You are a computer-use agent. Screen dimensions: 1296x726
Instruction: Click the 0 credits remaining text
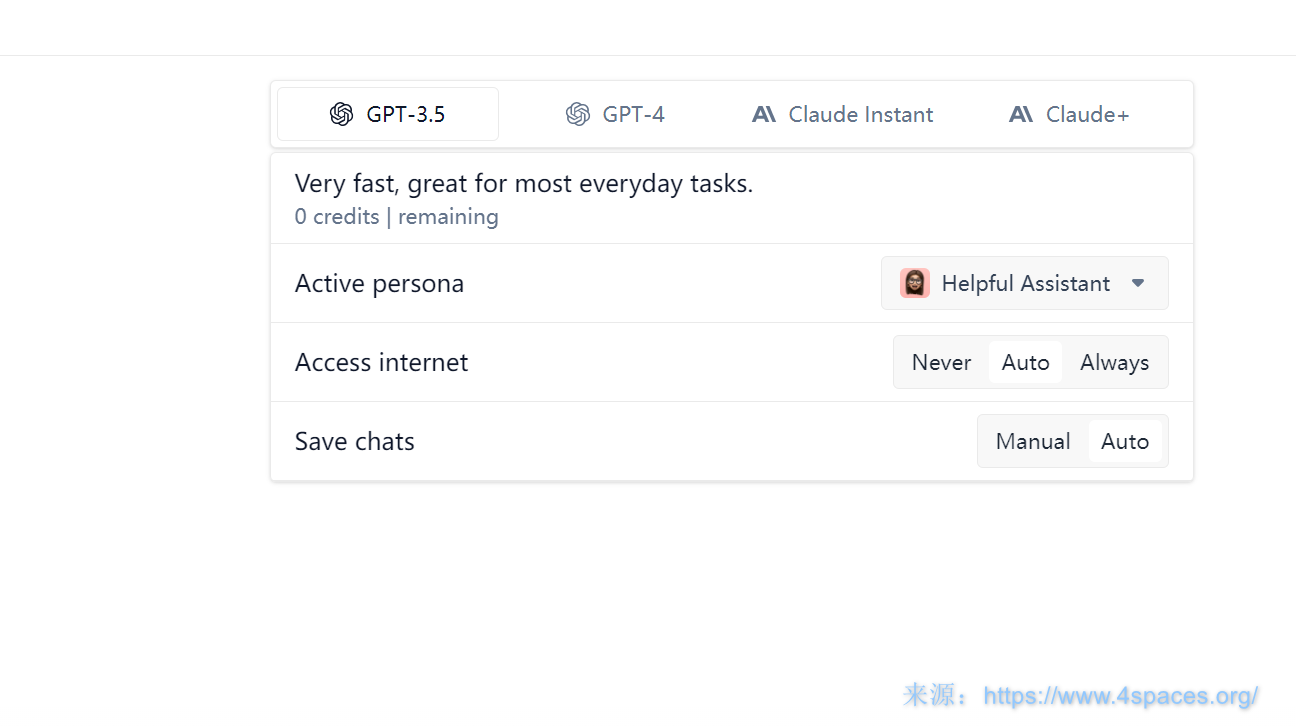click(x=396, y=217)
